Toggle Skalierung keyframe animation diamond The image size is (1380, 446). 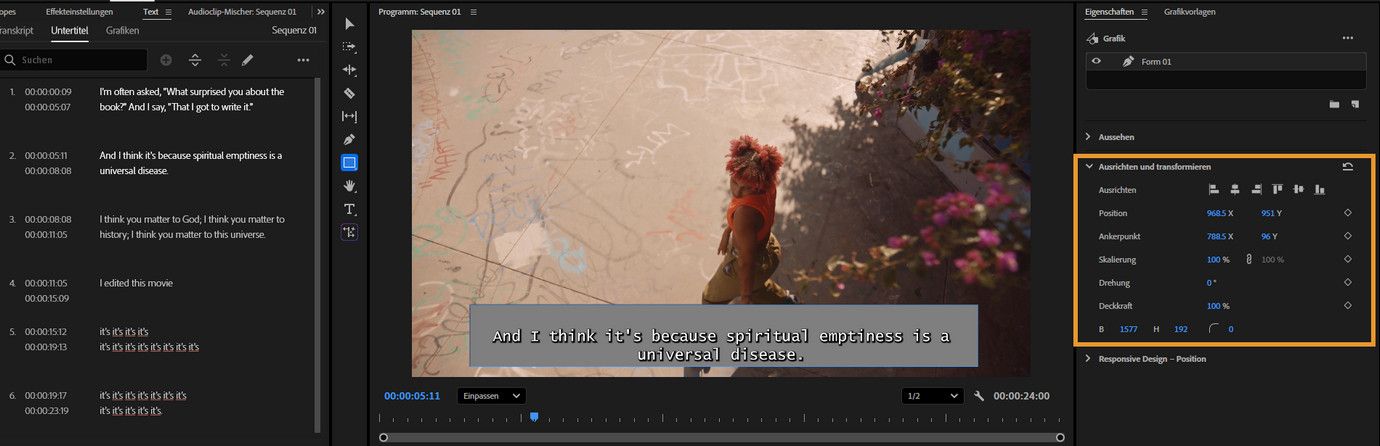click(x=1348, y=259)
